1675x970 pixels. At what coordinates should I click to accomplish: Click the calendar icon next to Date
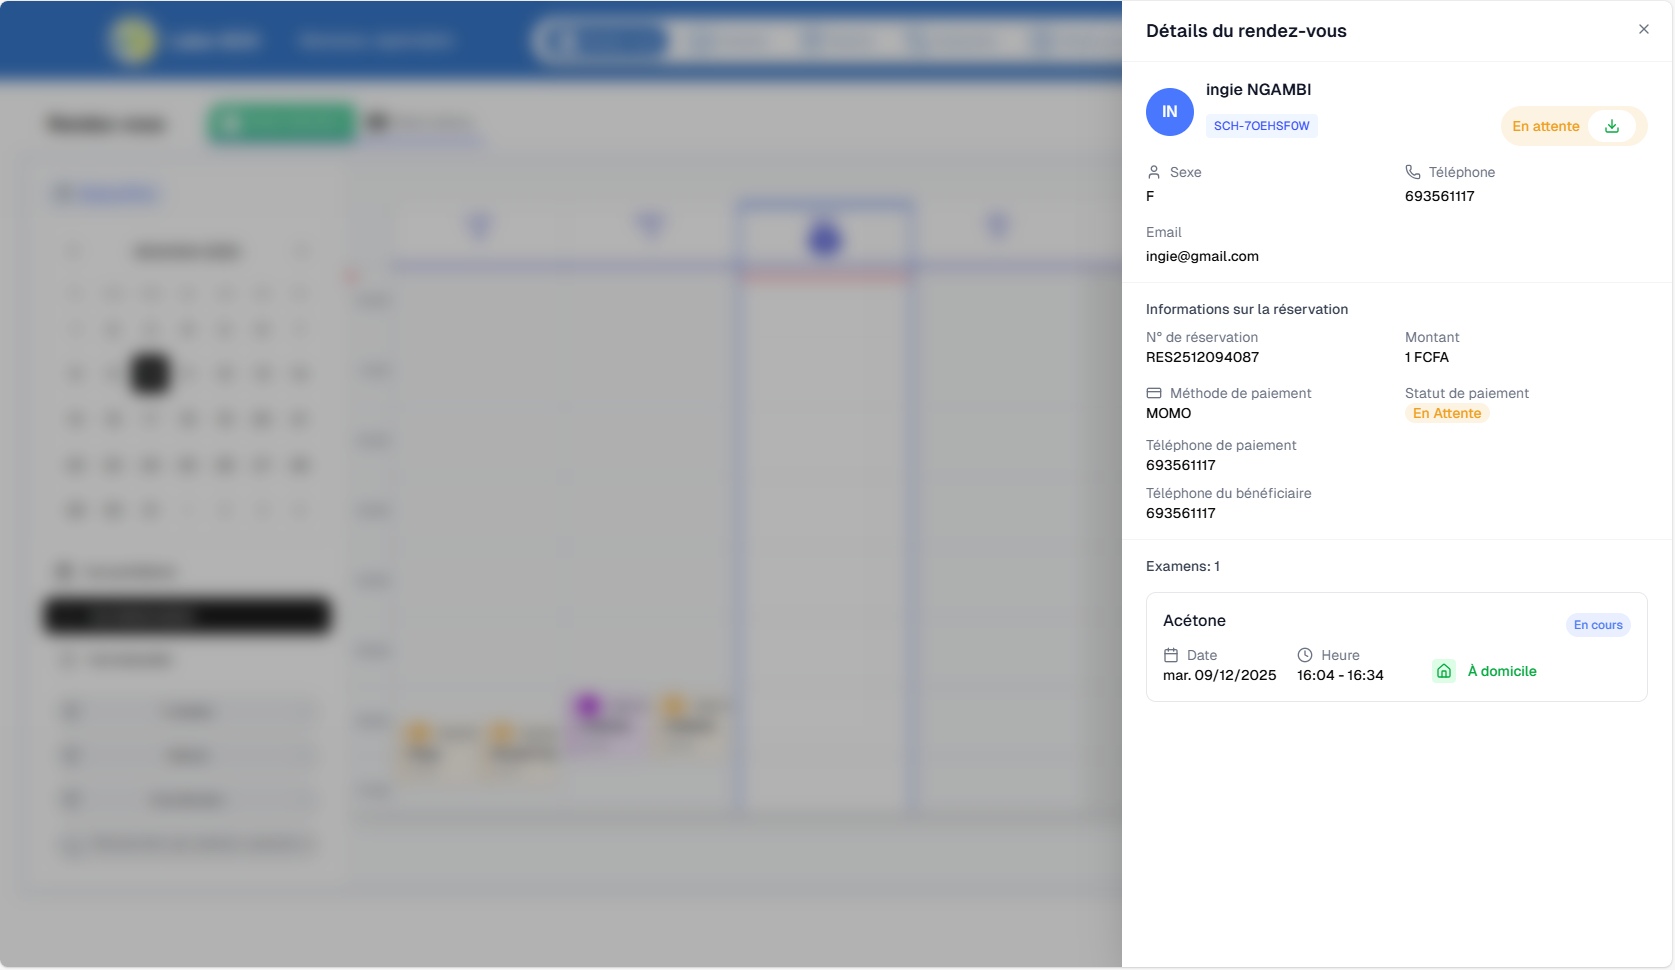pos(1171,655)
